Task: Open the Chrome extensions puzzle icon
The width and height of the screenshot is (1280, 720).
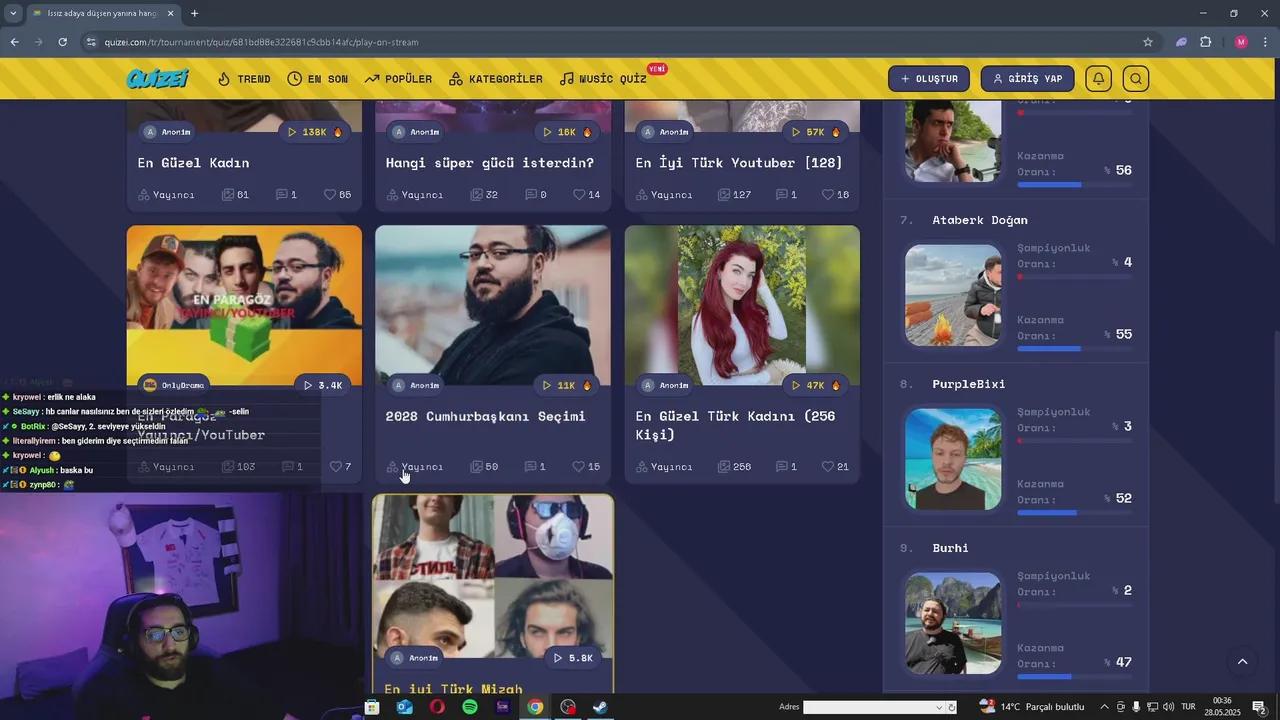Action: tap(1206, 42)
